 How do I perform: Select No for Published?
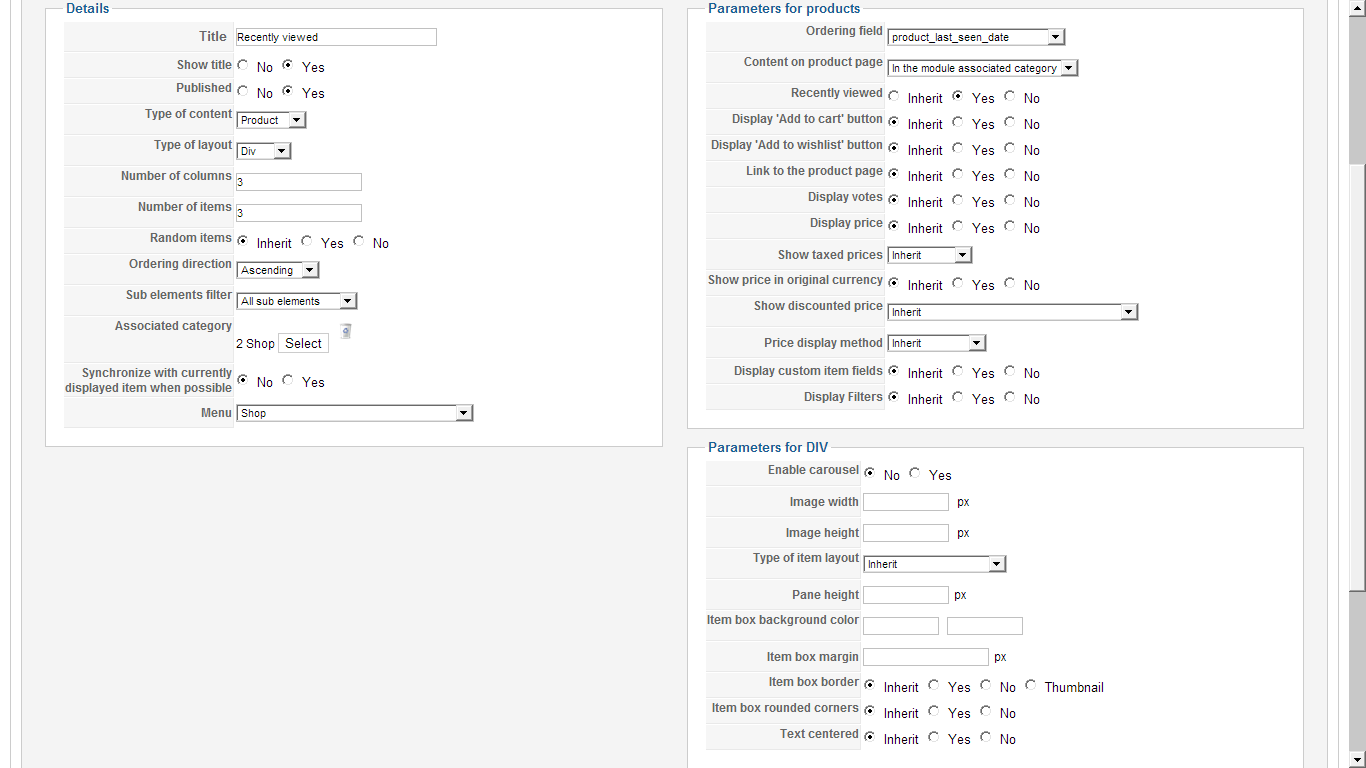243,91
